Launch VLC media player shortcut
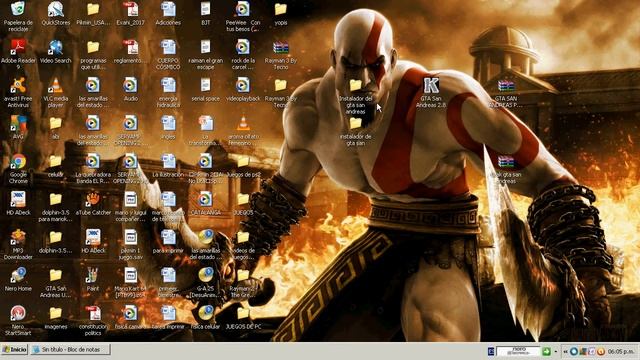The height and width of the screenshot is (360, 640). [56, 92]
